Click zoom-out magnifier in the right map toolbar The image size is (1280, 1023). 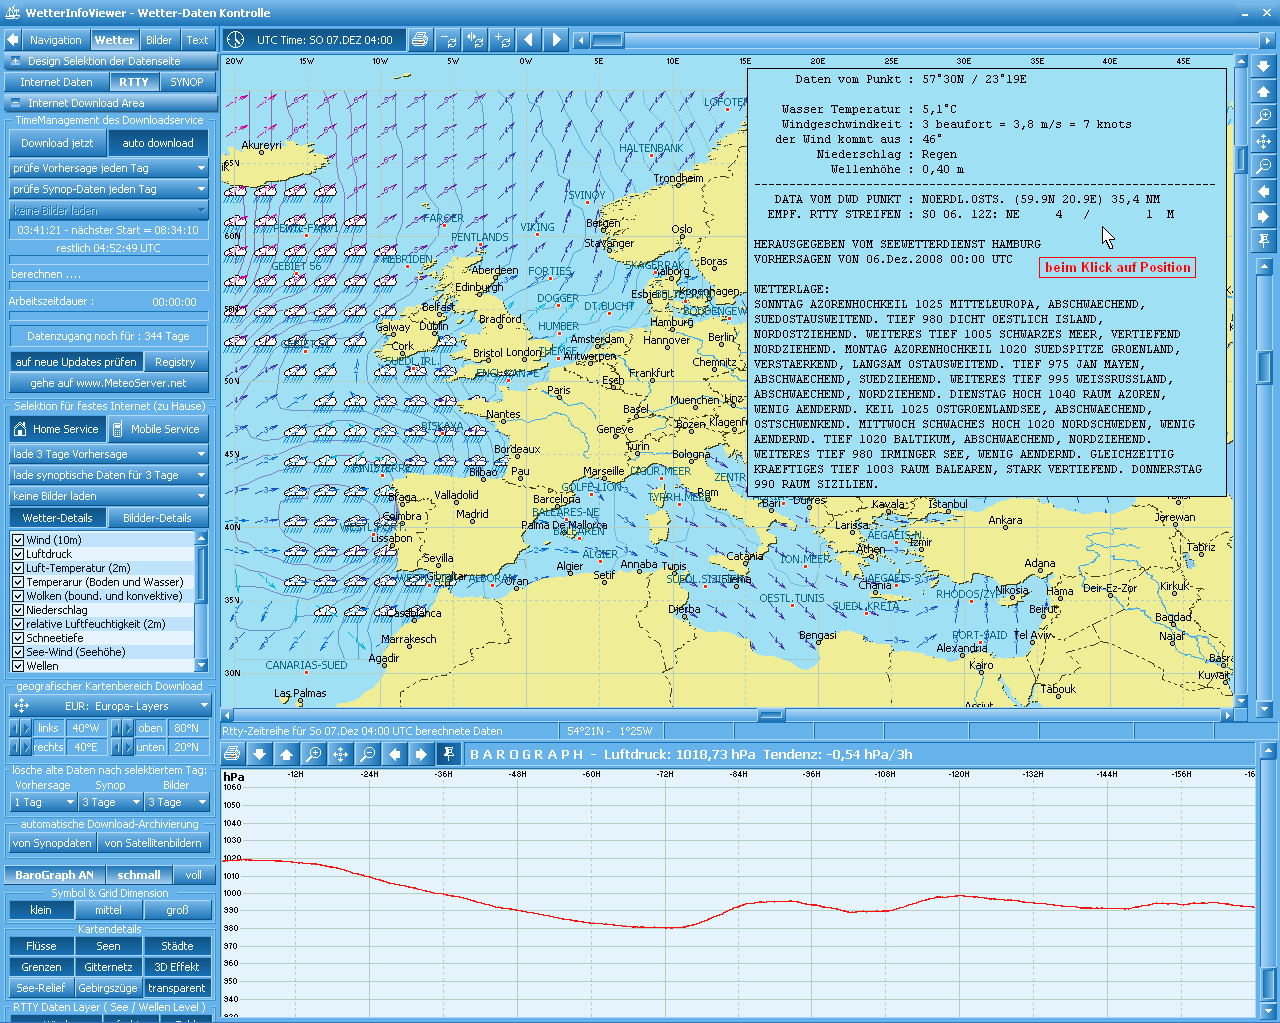[1264, 166]
